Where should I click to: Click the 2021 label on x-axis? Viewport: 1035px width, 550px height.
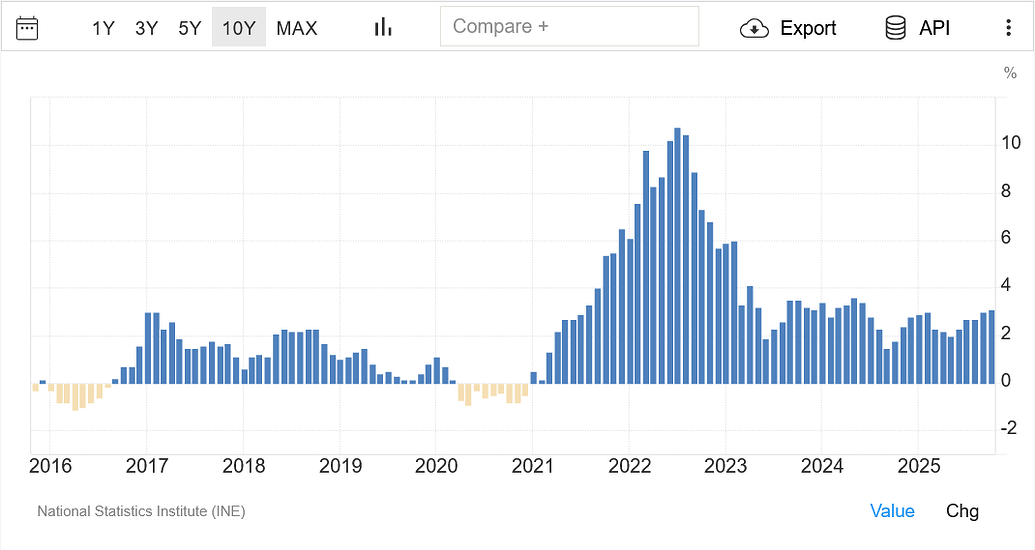click(x=532, y=466)
